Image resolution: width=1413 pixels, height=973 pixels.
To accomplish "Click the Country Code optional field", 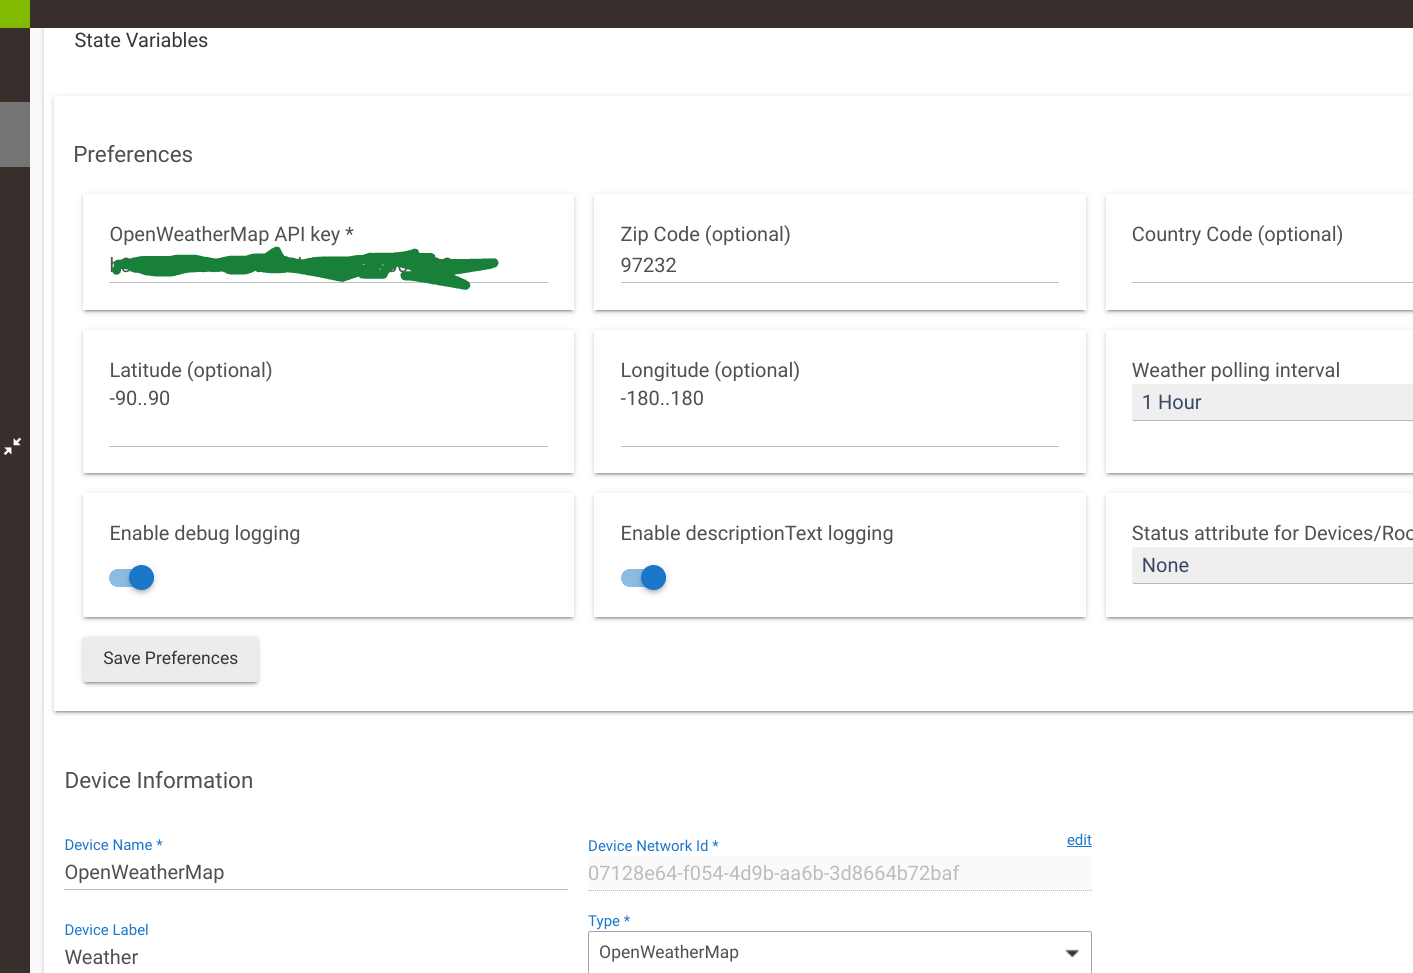I will [1272, 266].
